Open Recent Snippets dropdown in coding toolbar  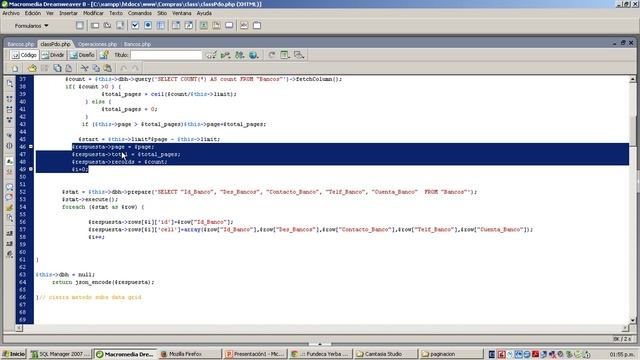coord(9,218)
